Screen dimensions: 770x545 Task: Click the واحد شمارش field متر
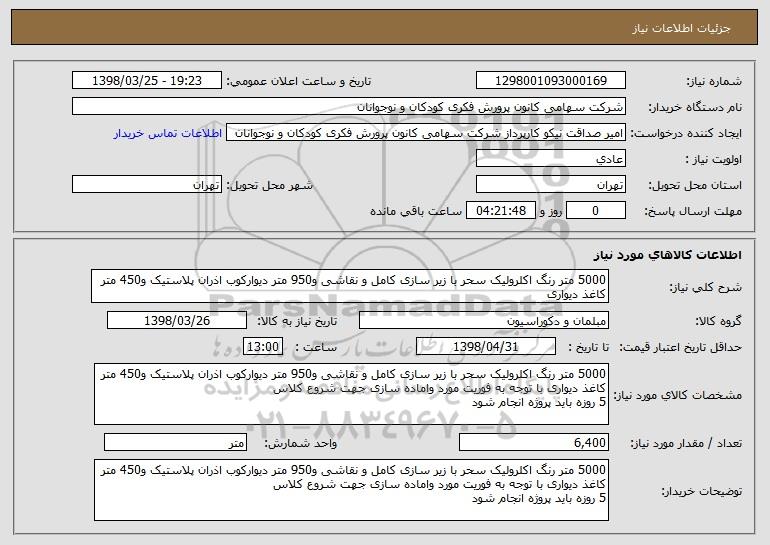click(175, 442)
